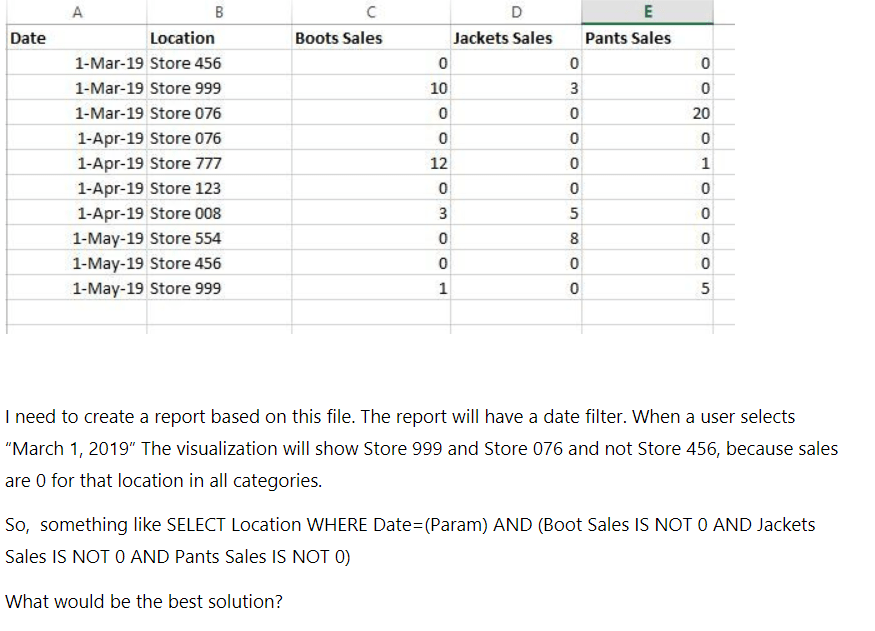Select column D header
Viewport: 875px width, 631px height.
coord(516,12)
